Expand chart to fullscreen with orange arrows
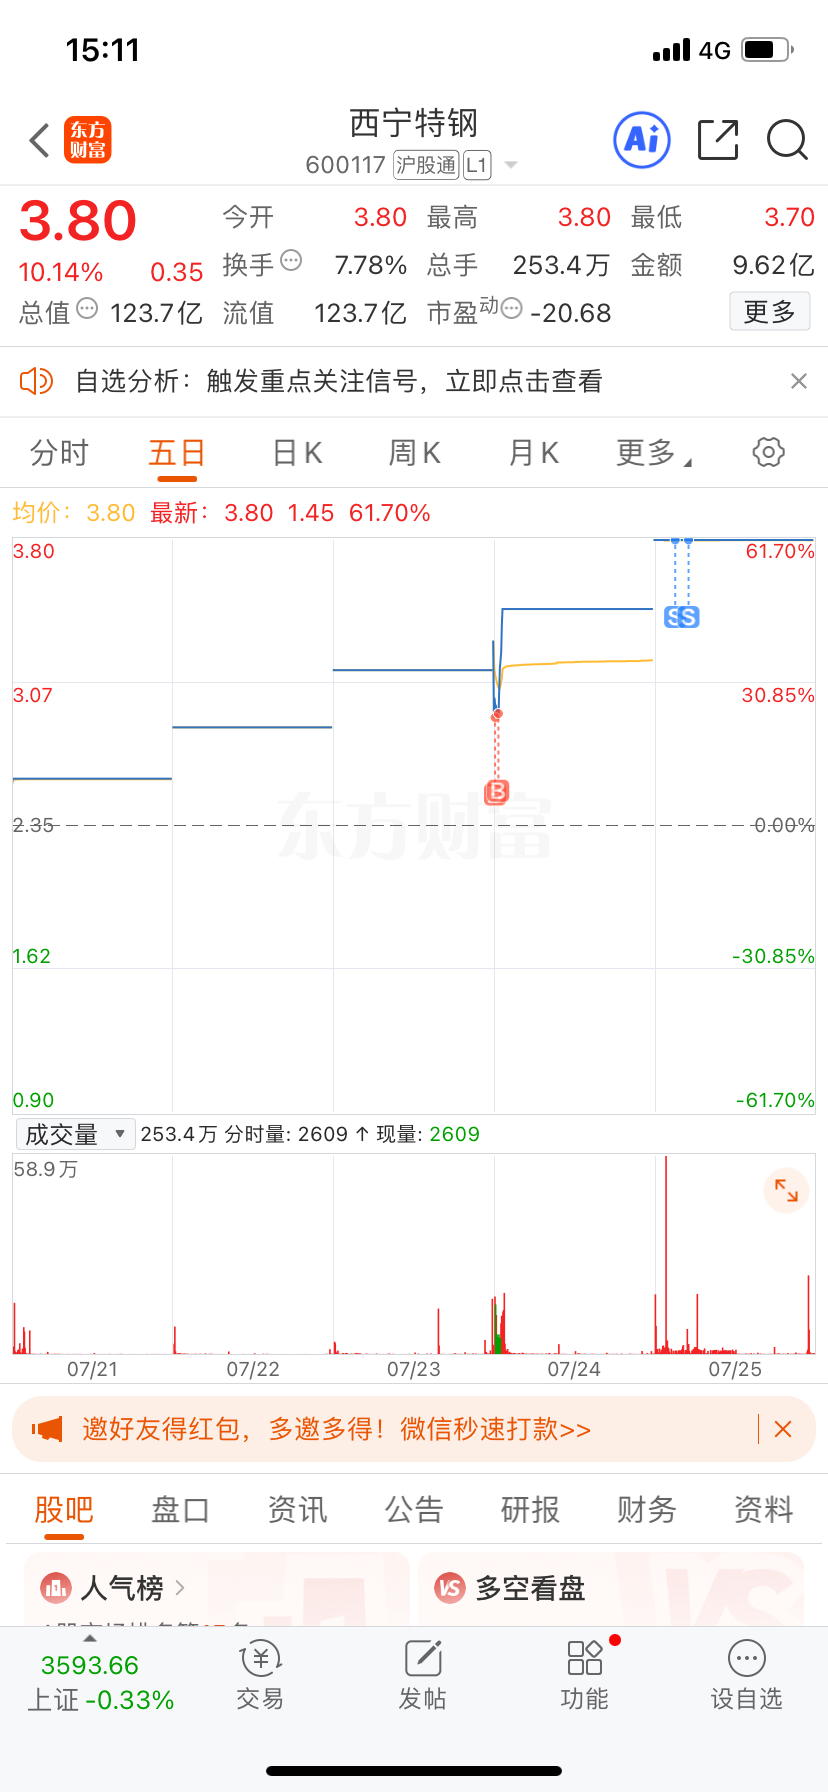828x1792 pixels. [x=786, y=1190]
